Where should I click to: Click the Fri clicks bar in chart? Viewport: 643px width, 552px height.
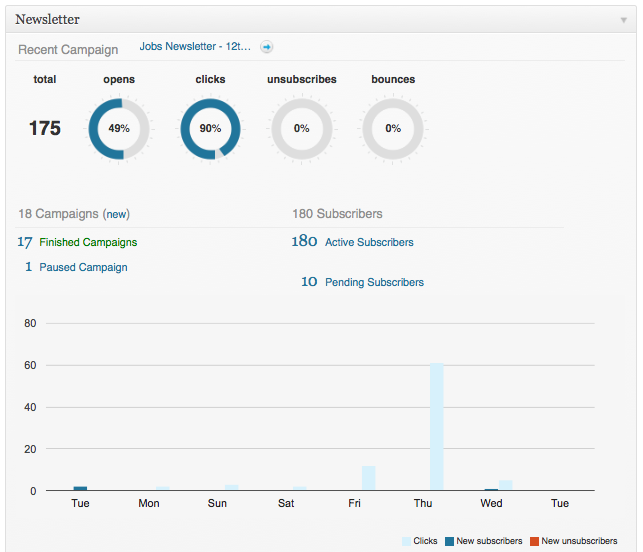click(x=368, y=478)
